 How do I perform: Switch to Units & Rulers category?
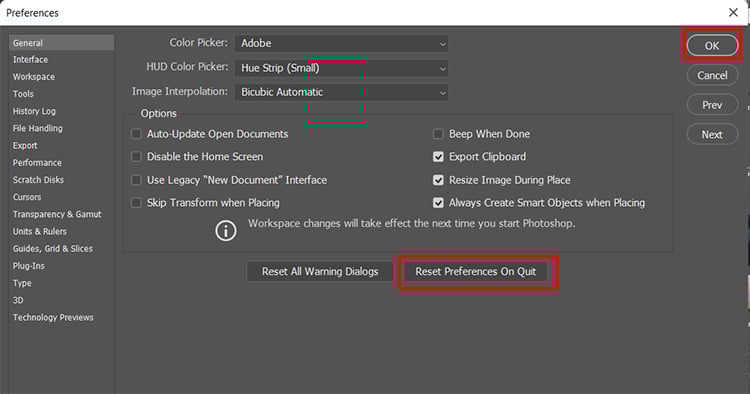pos(40,231)
